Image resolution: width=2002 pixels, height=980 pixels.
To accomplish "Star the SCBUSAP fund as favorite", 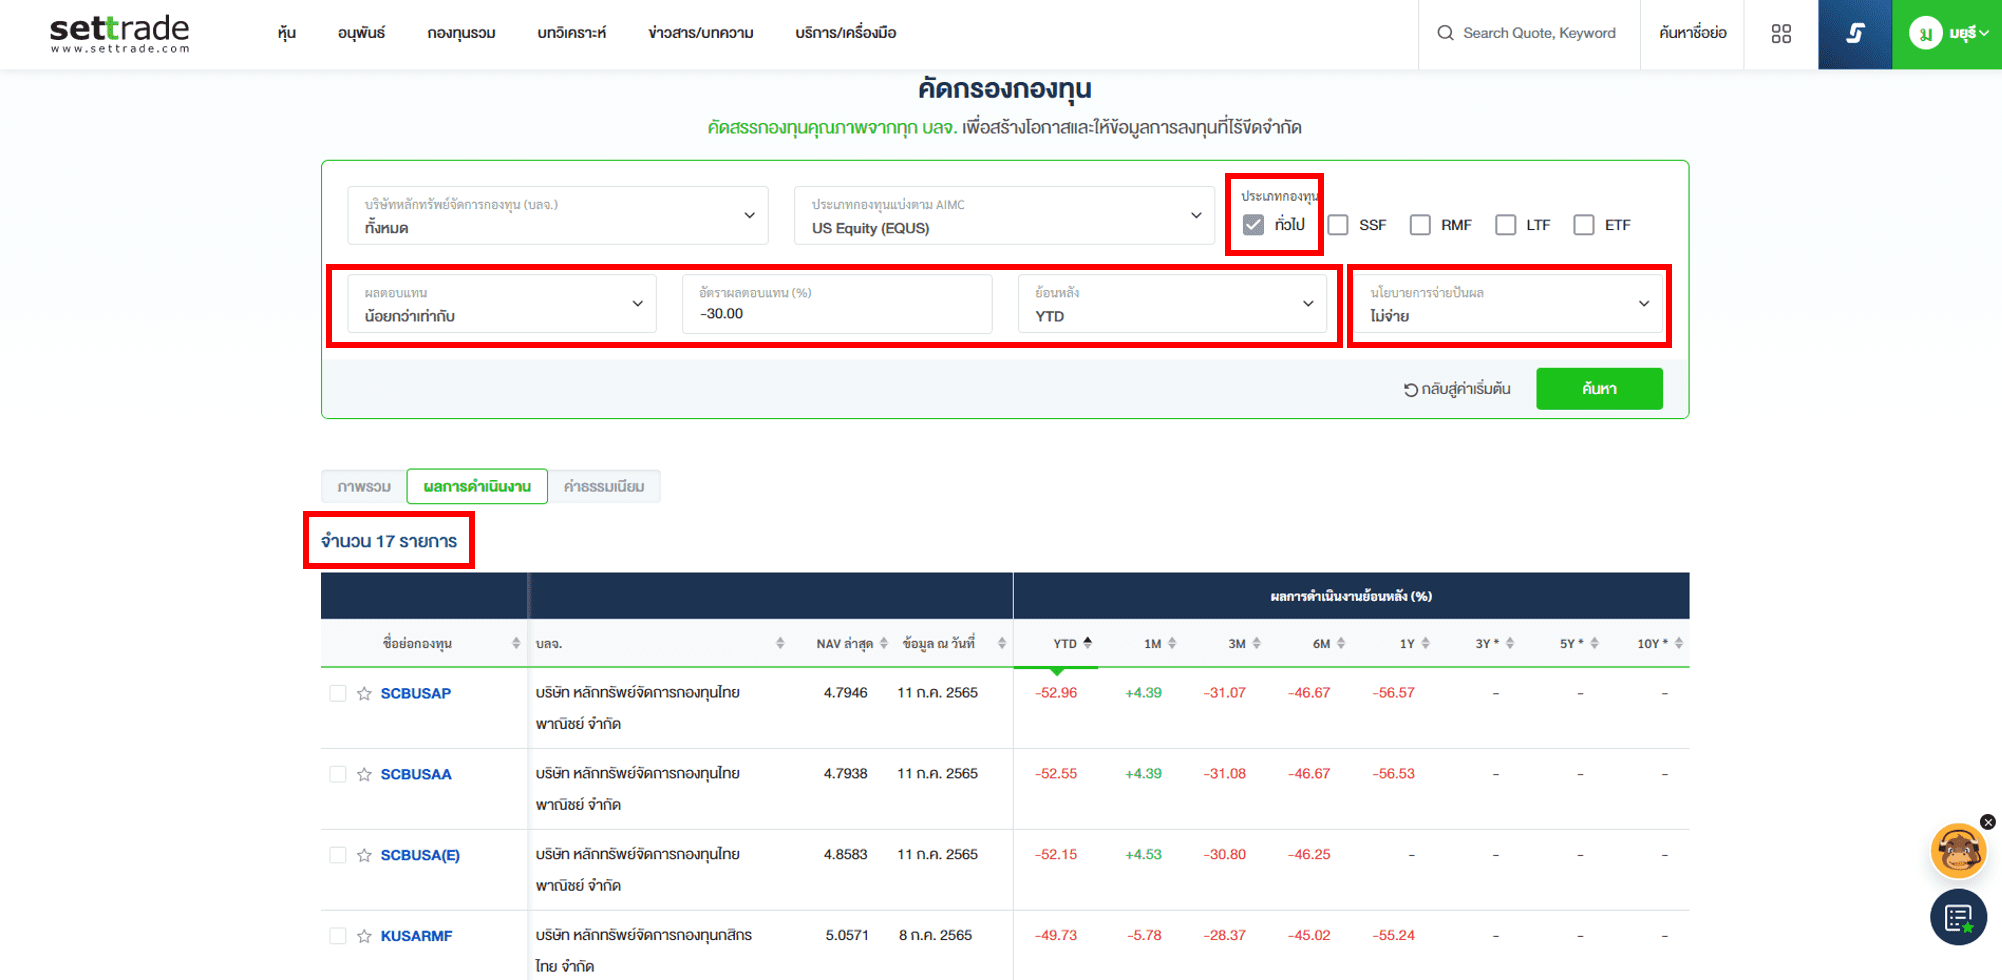I will pos(364,694).
